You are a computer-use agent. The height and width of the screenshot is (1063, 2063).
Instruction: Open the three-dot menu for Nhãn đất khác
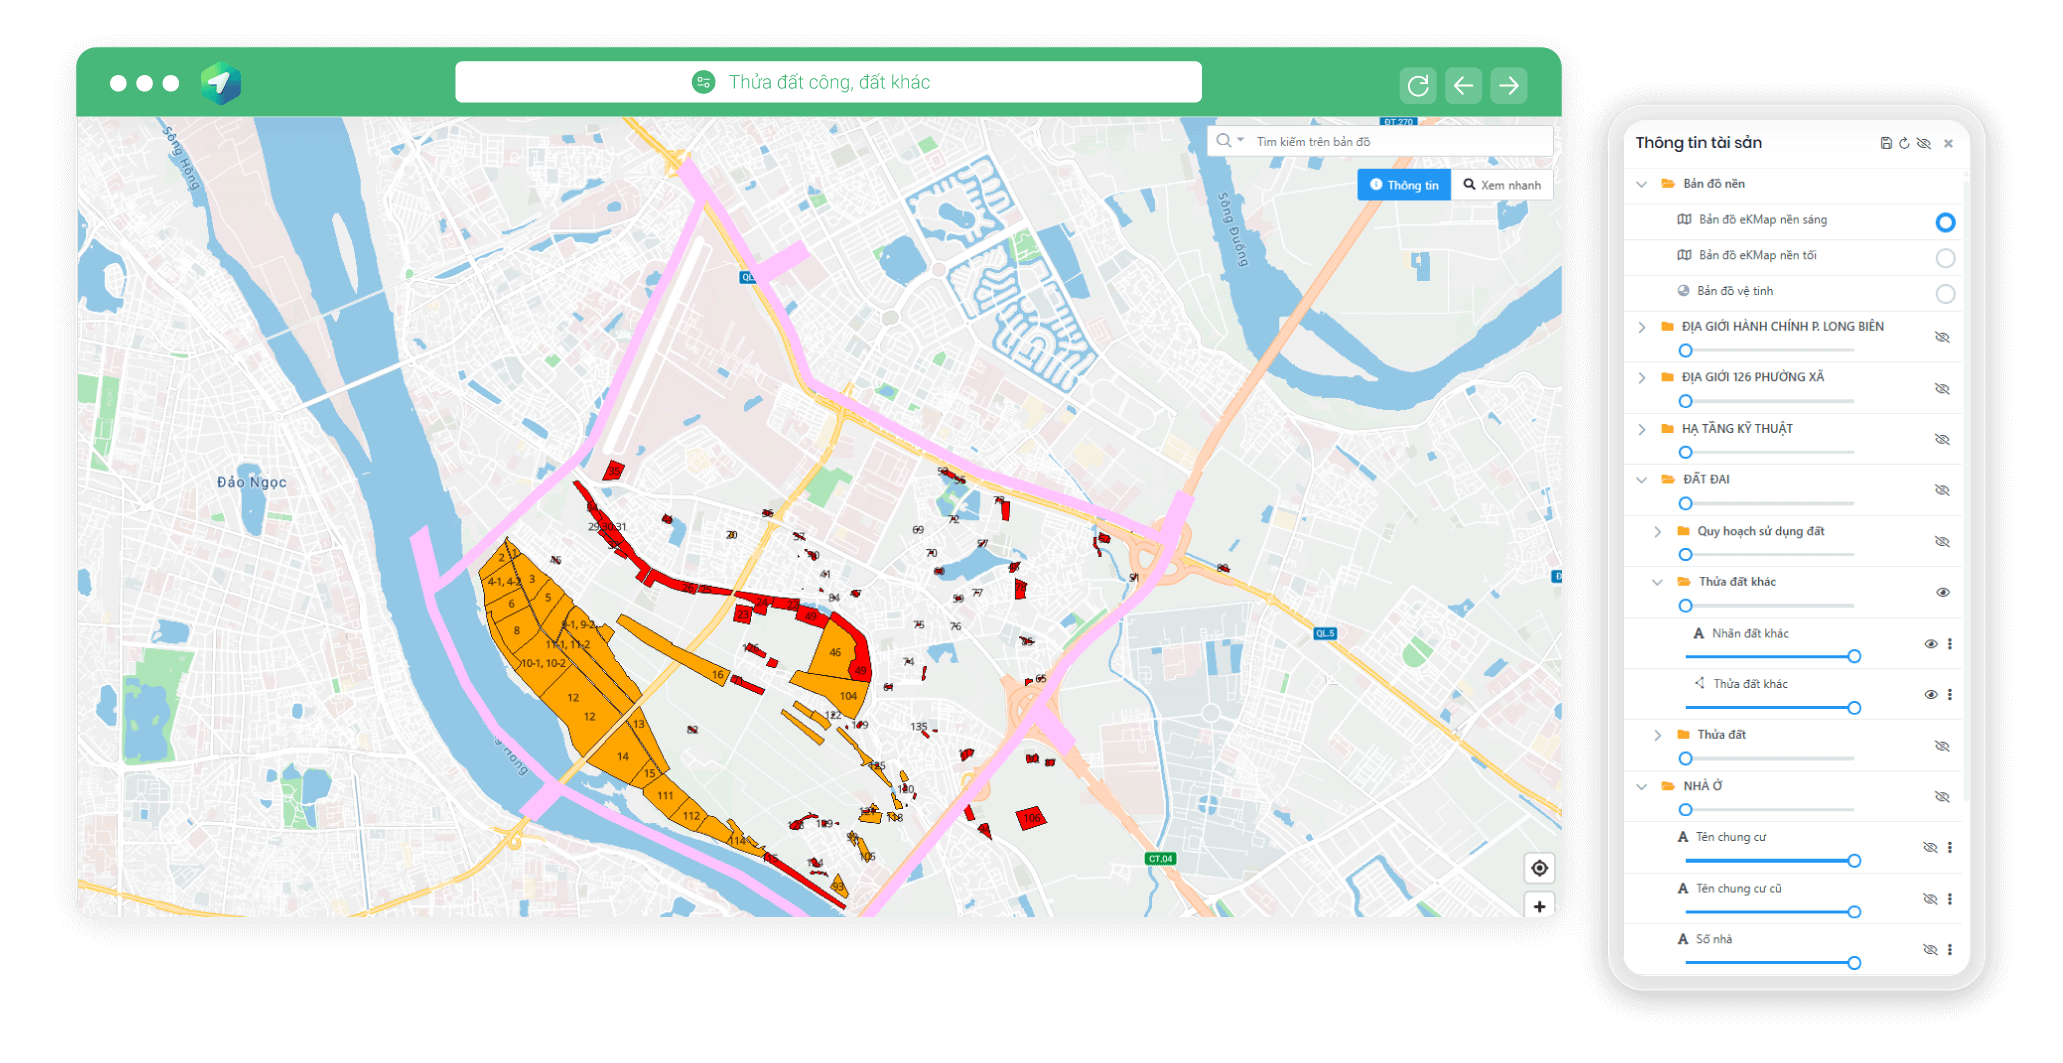1950,644
